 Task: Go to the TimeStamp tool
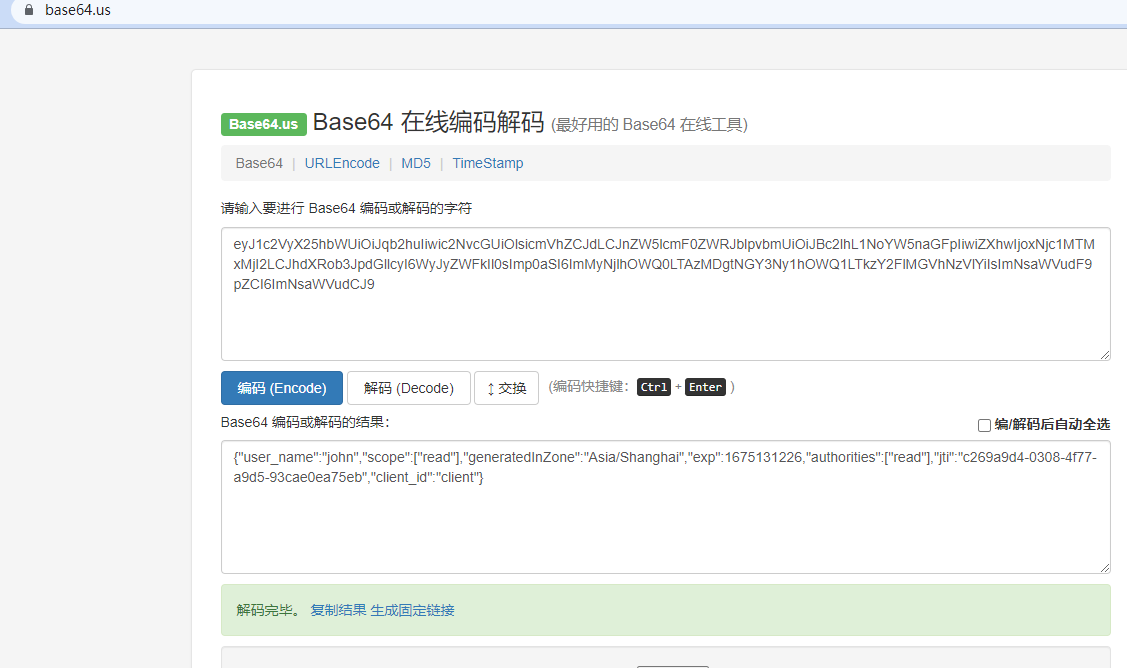488,163
